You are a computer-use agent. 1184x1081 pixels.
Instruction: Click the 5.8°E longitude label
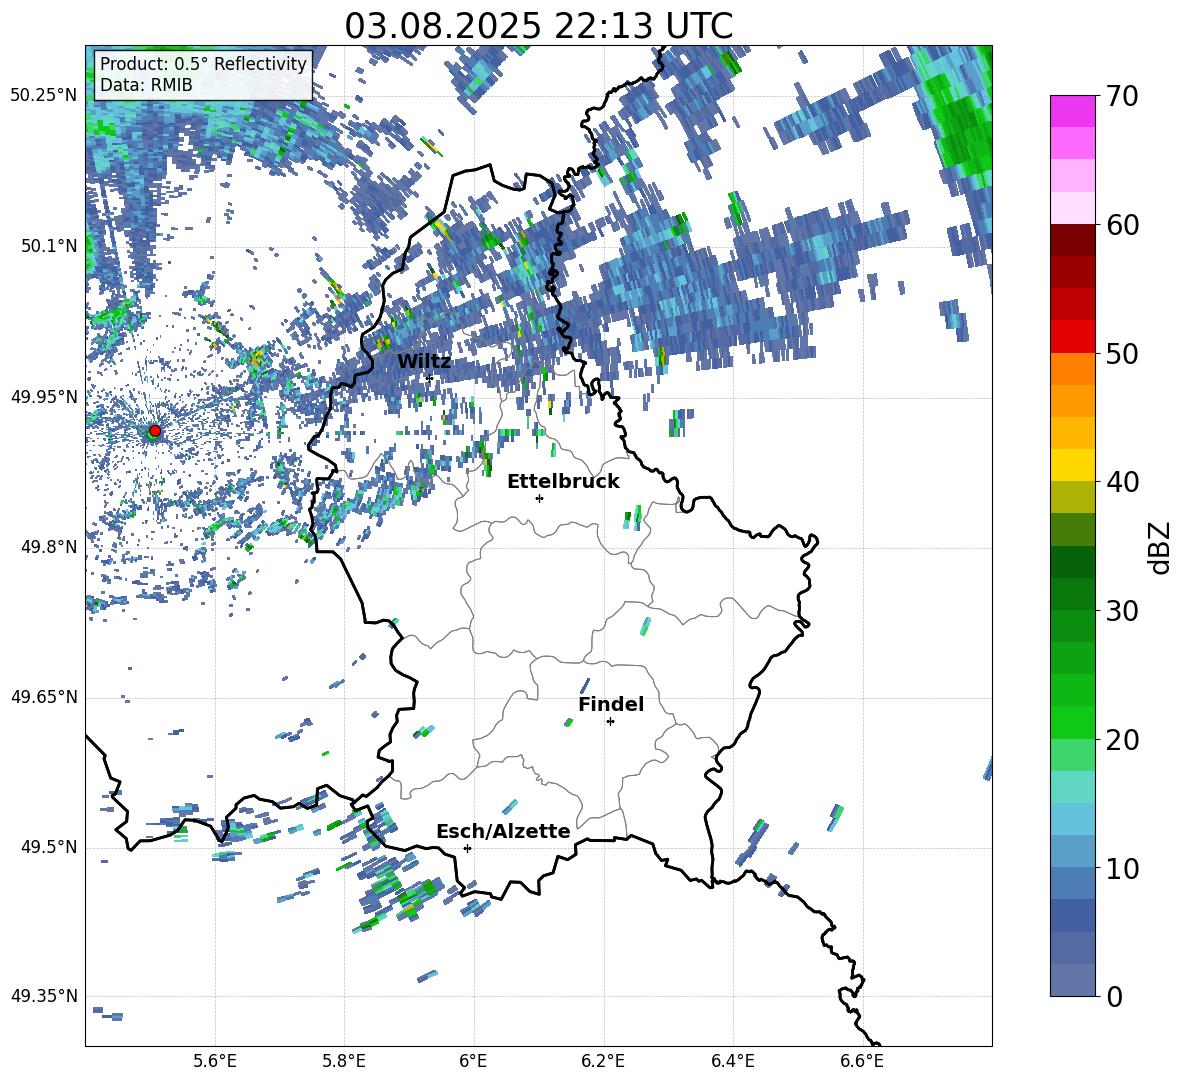(x=344, y=1061)
